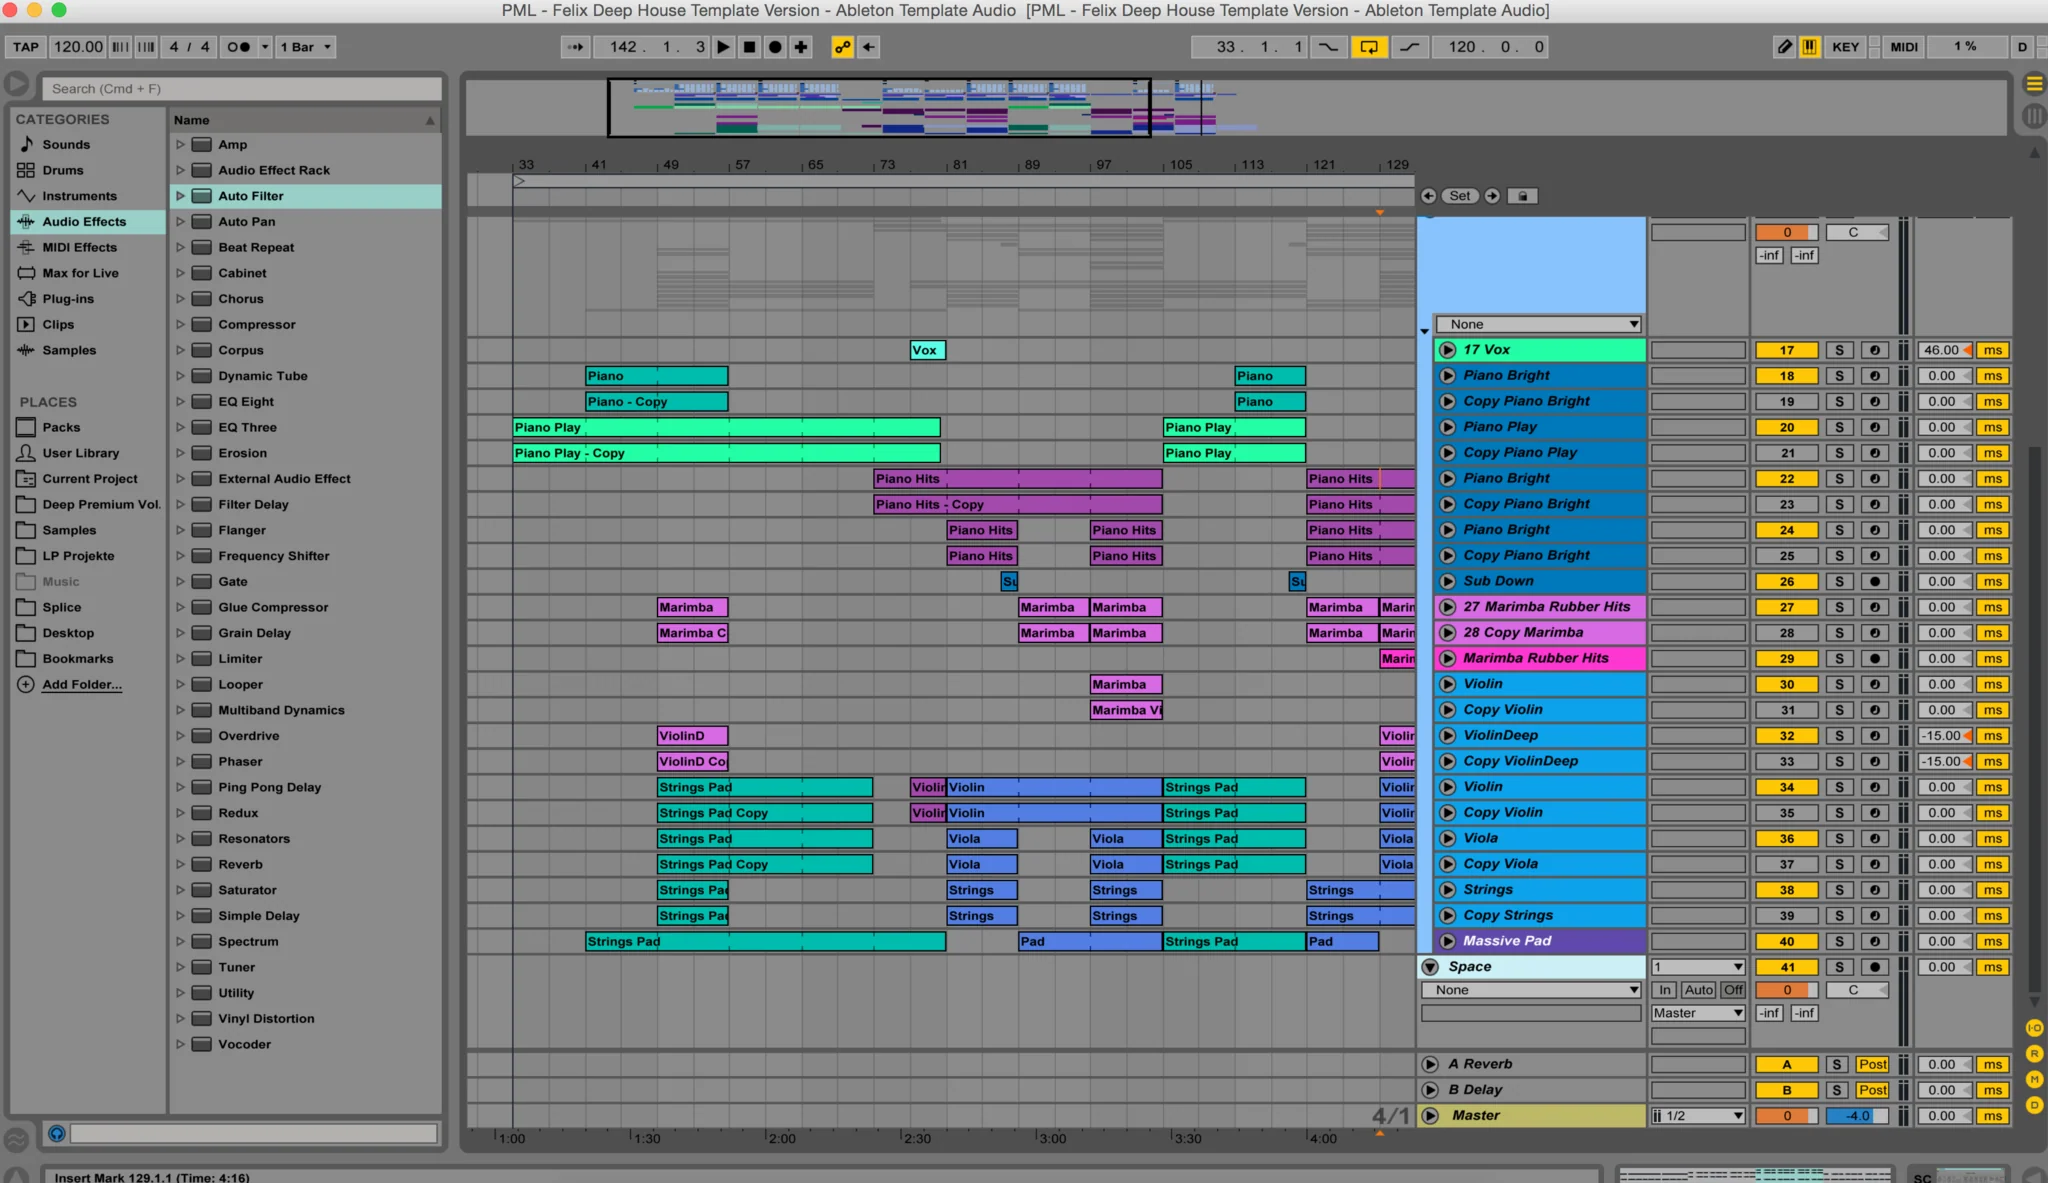Open the Space track Master routing dropdown

coord(1698,1013)
